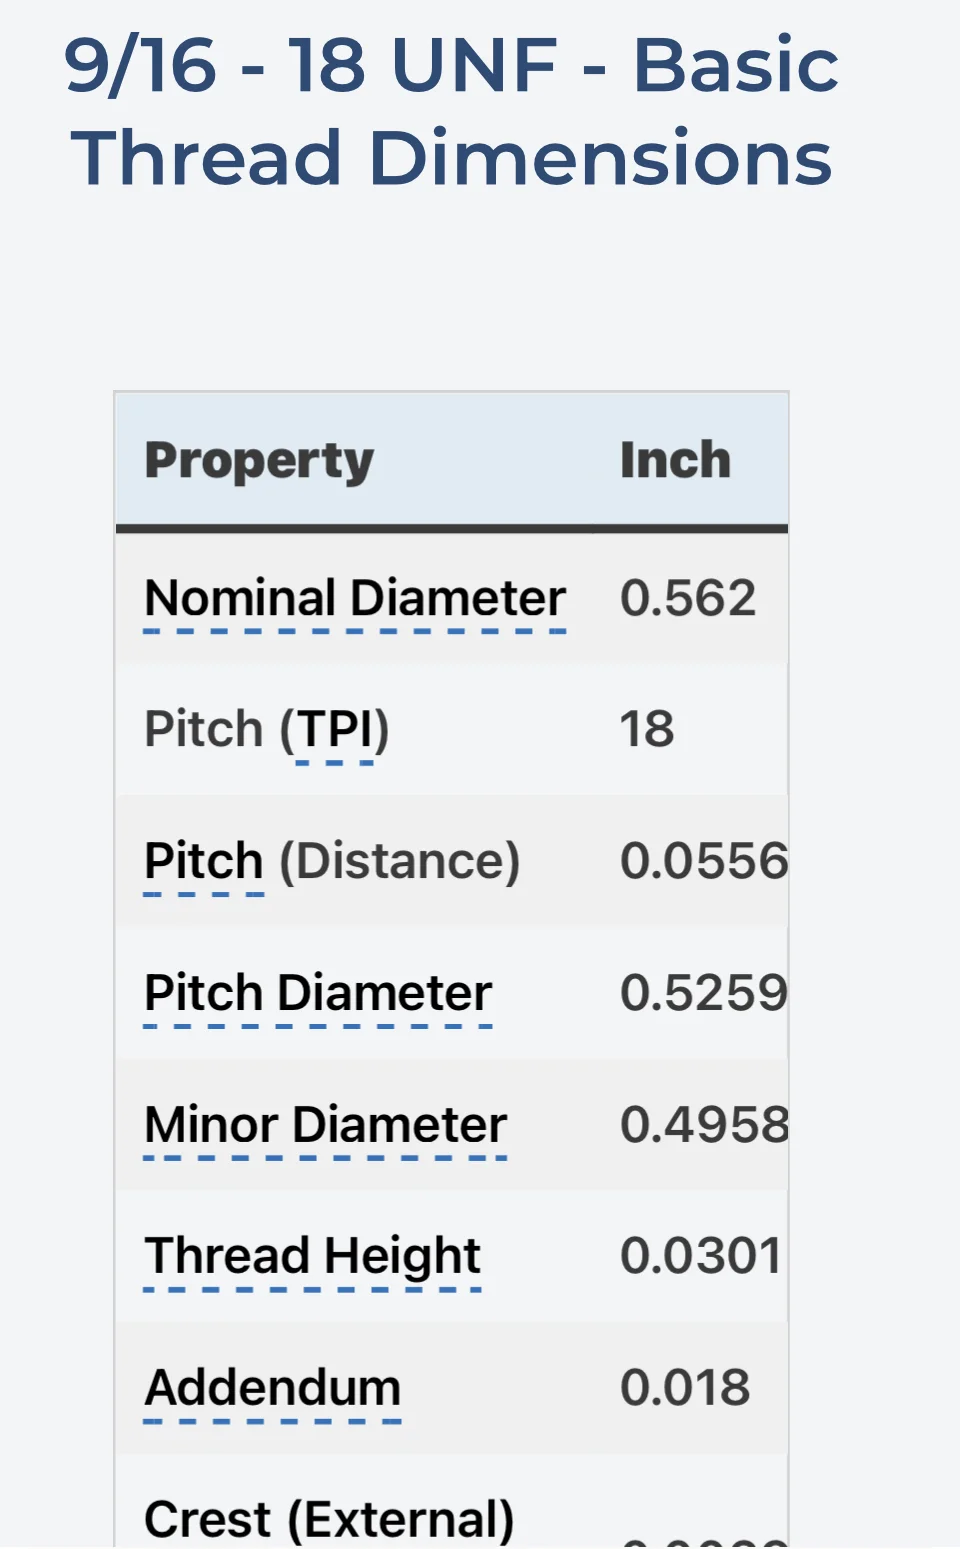This screenshot has width=960, height=1549.
Task: Open the underlined Pitch link beside (Distance)
Action: coord(204,861)
